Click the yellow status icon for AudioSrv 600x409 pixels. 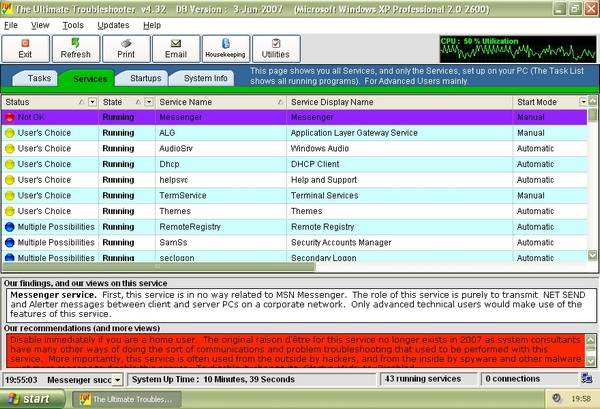[x=10, y=148]
